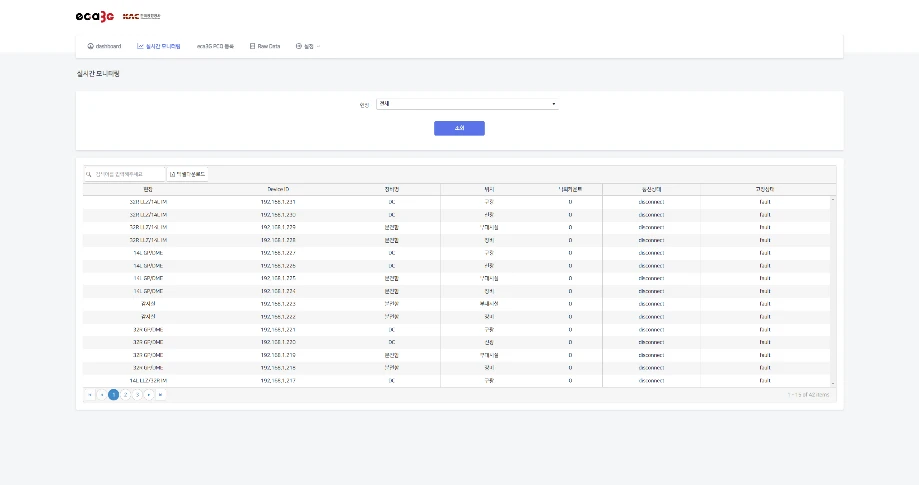Screen dimensions: 919x485
Task: Select page 2 in pagination
Action: click(125, 395)
